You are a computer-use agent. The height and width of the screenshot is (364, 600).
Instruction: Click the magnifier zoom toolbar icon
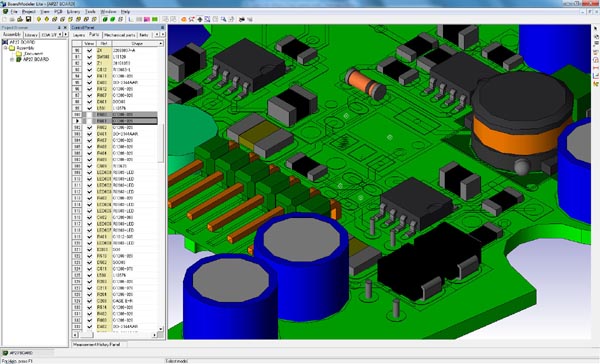[x=223, y=19]
